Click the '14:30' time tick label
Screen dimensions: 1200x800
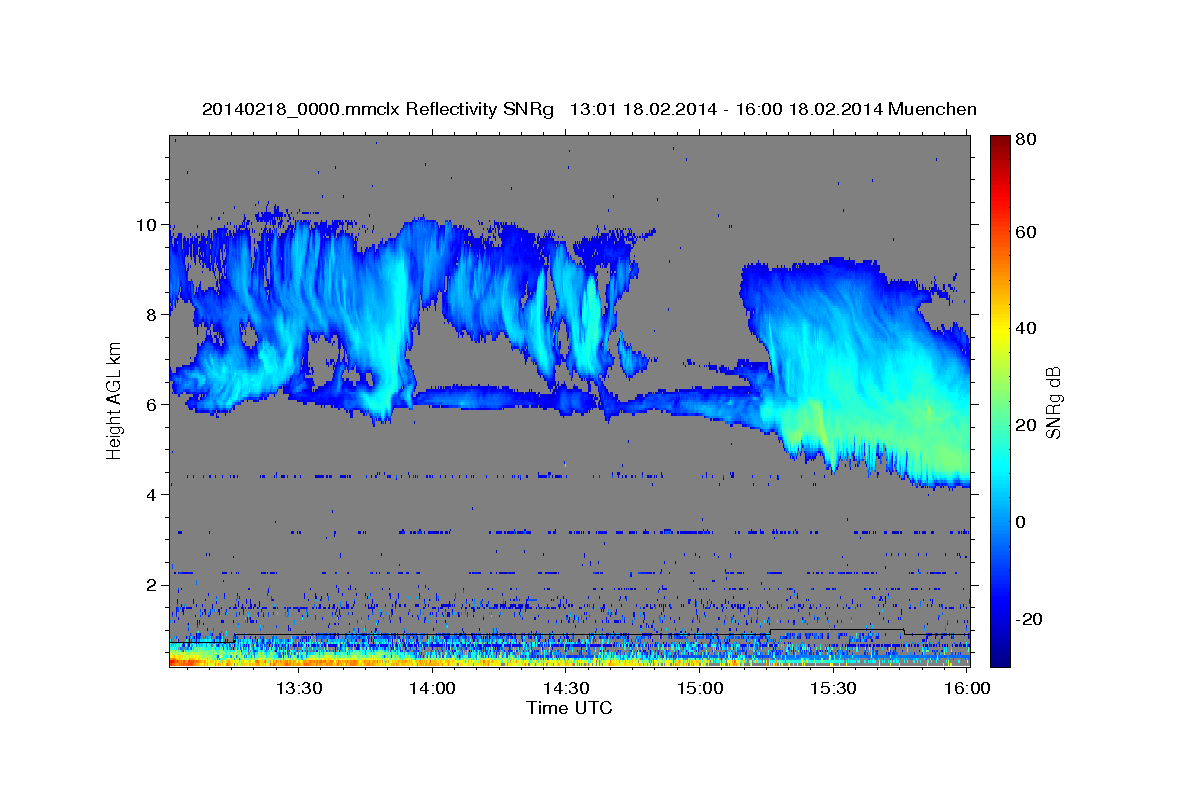pos(566,688)
